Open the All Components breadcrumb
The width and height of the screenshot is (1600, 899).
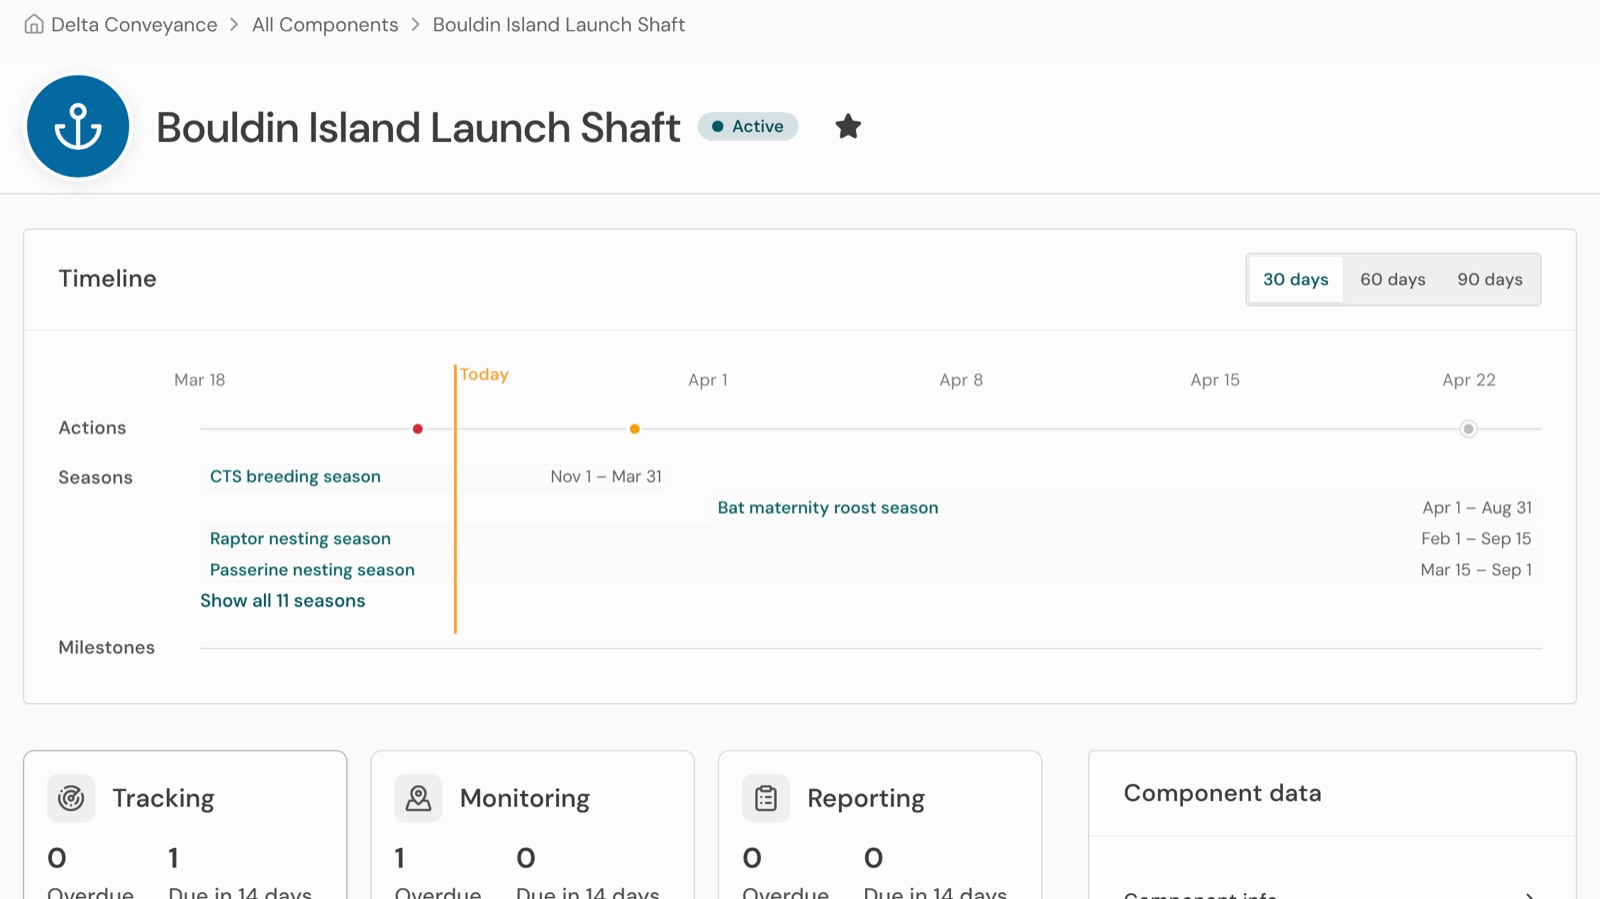tap(325, 24)
